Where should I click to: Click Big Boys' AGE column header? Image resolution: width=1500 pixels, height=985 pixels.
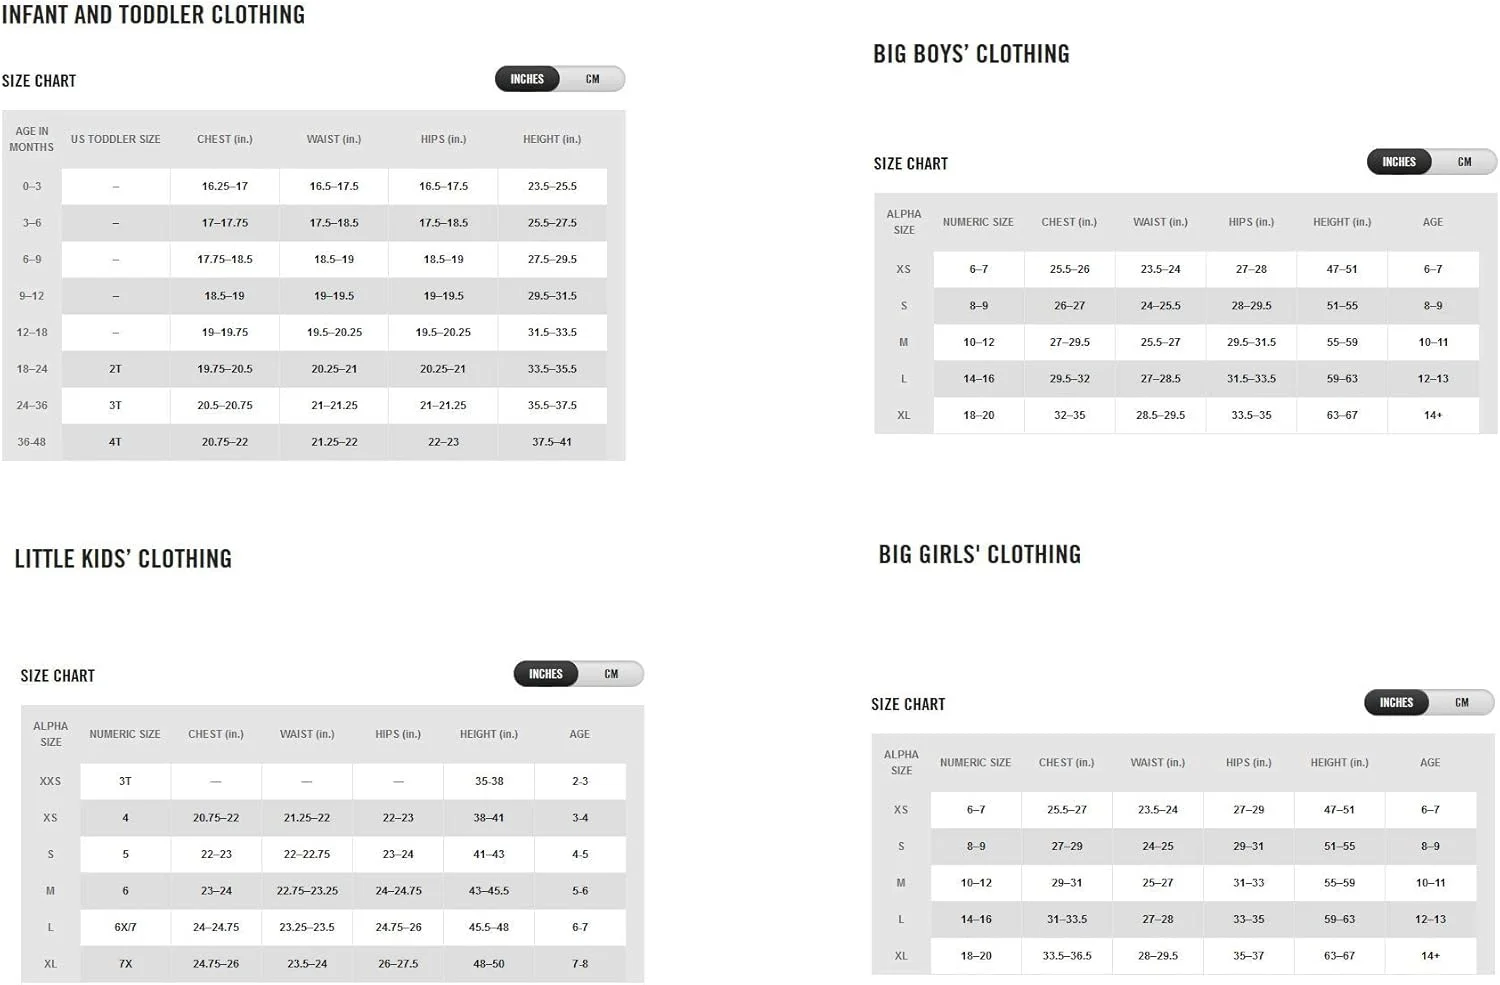click(1432, 222)
